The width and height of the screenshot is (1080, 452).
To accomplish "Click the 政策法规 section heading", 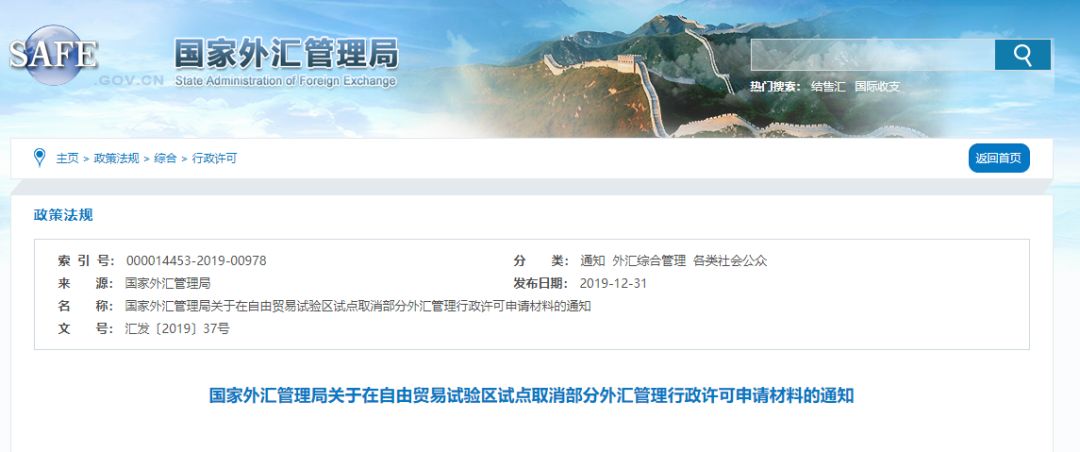I will coord(63,215).
